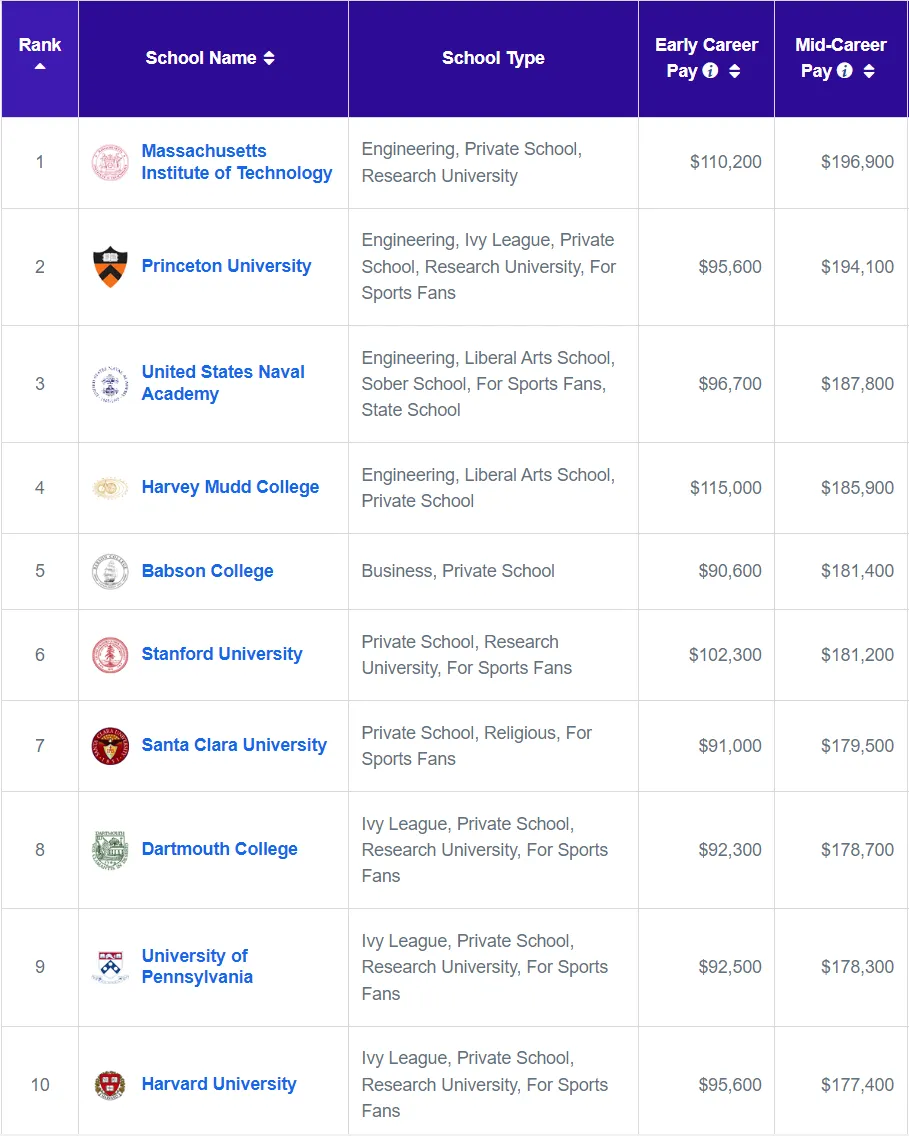Show Early Career Pay info tooltip icon
This screenshot has width=909, height=1136.
pos(711,70)
